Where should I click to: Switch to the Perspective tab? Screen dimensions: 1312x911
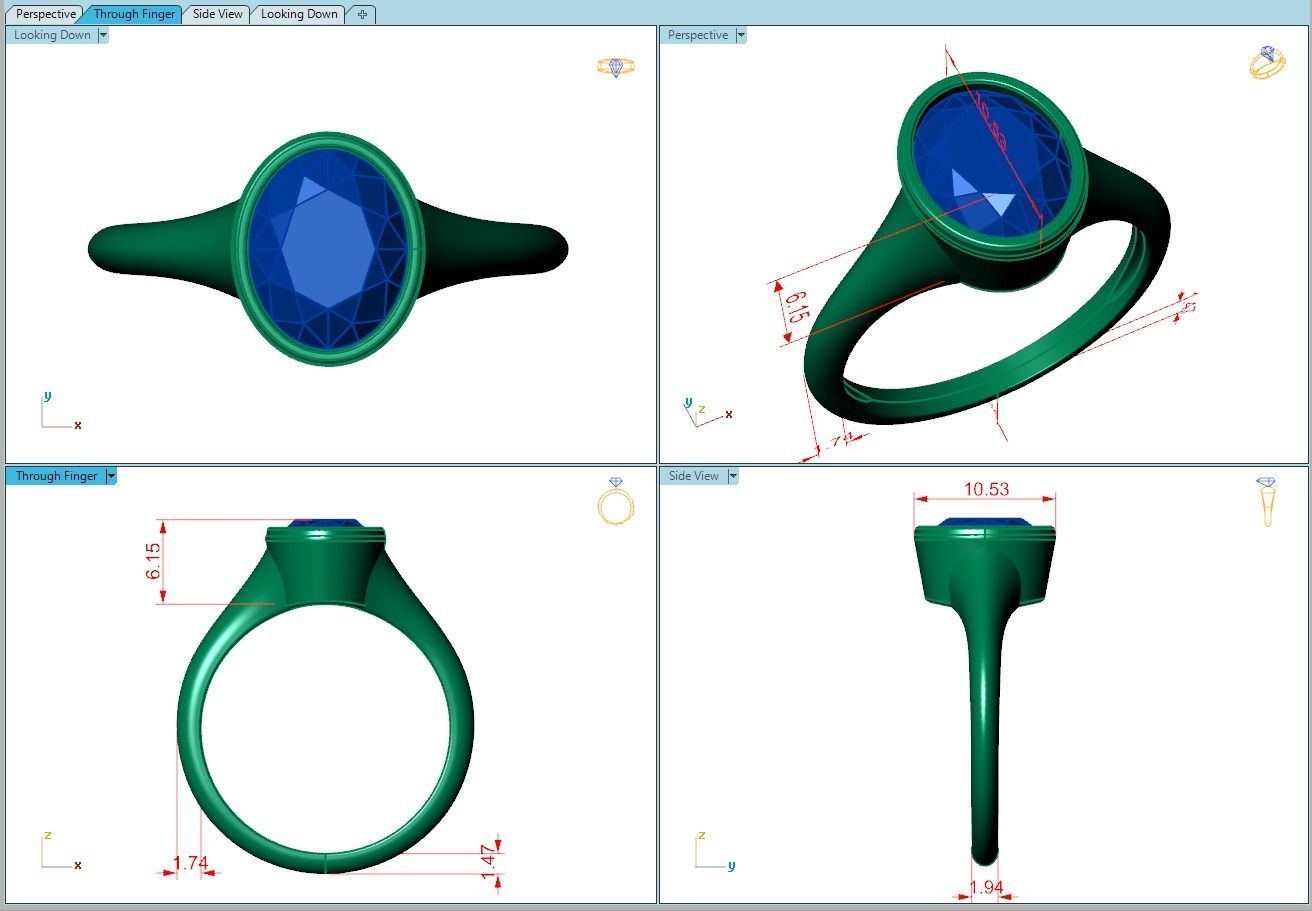tap(46, 14)
